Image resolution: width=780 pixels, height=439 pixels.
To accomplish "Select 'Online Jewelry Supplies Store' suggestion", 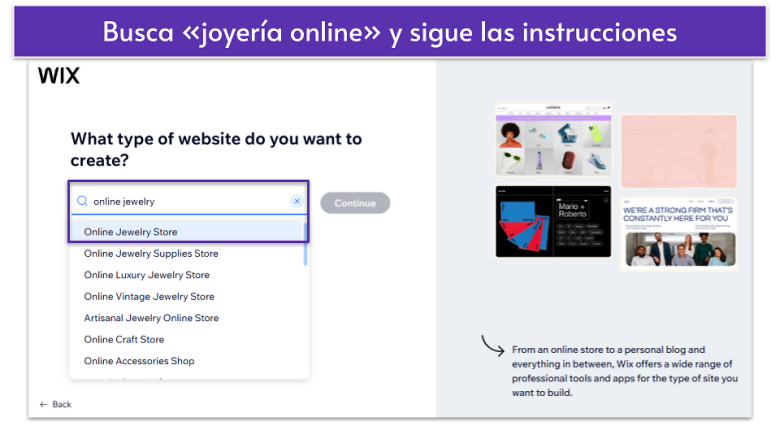I will (151, 254).
